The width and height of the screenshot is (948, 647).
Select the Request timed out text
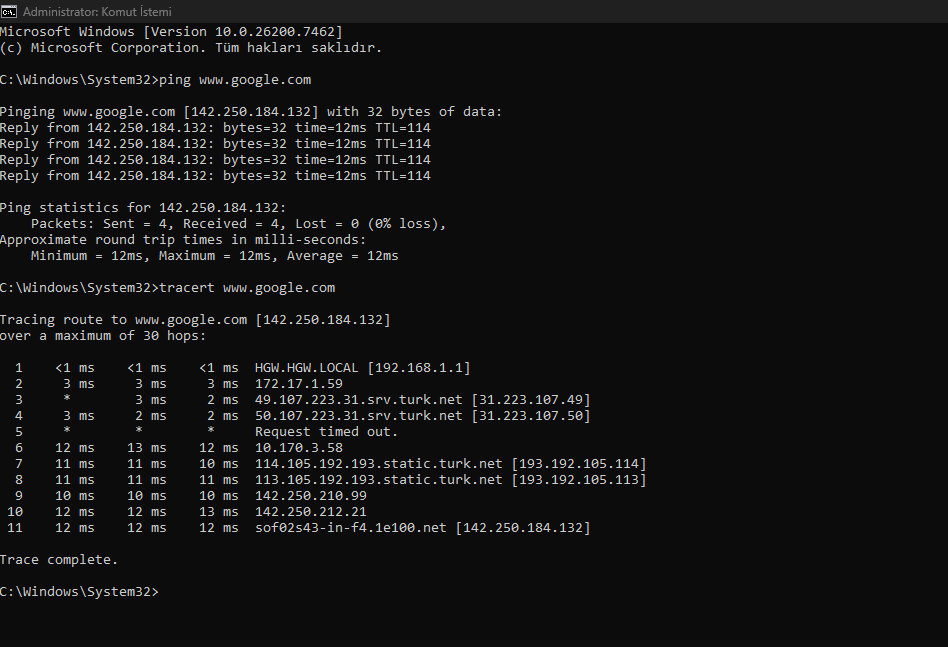pos(326,432)
